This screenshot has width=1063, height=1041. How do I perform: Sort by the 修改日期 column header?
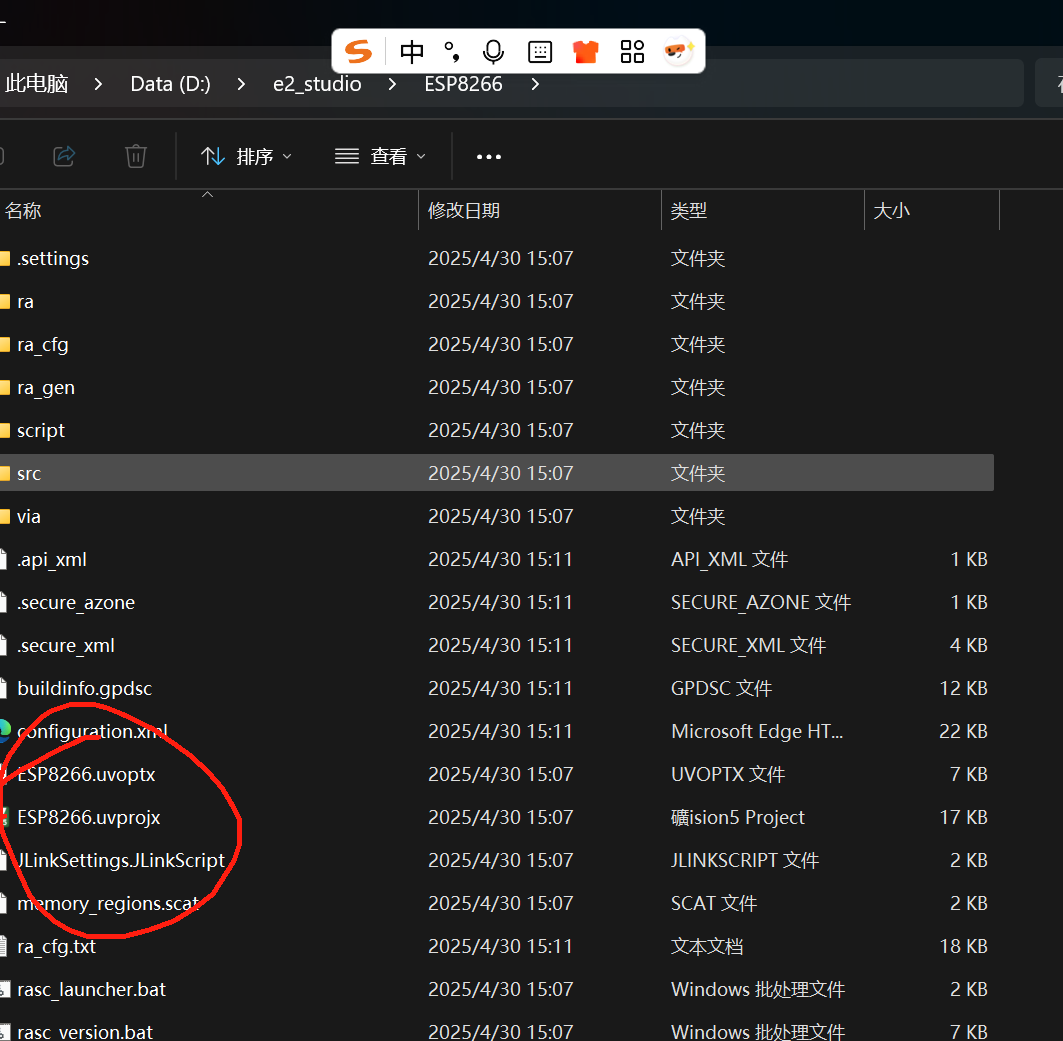coord(464,211)
